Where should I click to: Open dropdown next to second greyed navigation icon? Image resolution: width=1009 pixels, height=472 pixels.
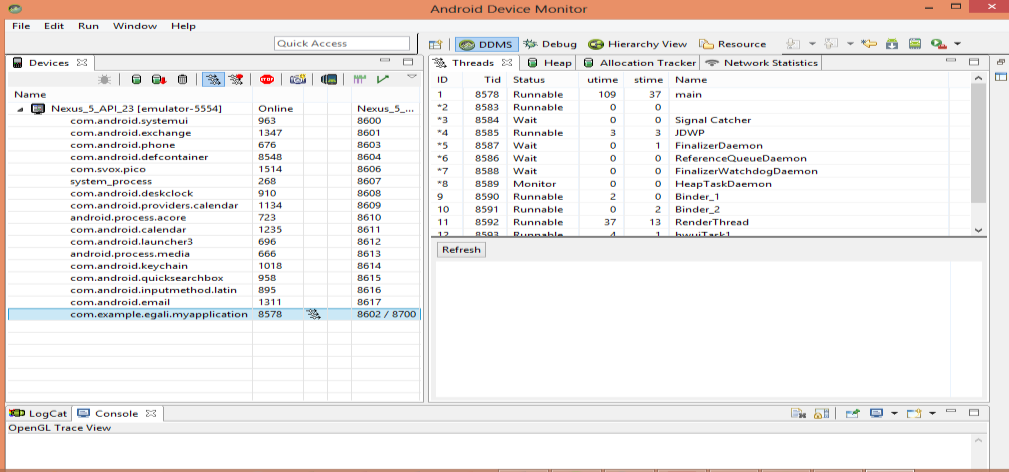tap(850, 44)
